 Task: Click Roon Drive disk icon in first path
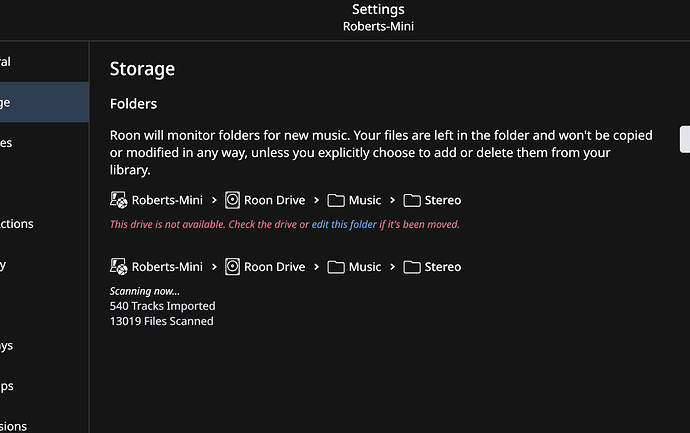232,200
